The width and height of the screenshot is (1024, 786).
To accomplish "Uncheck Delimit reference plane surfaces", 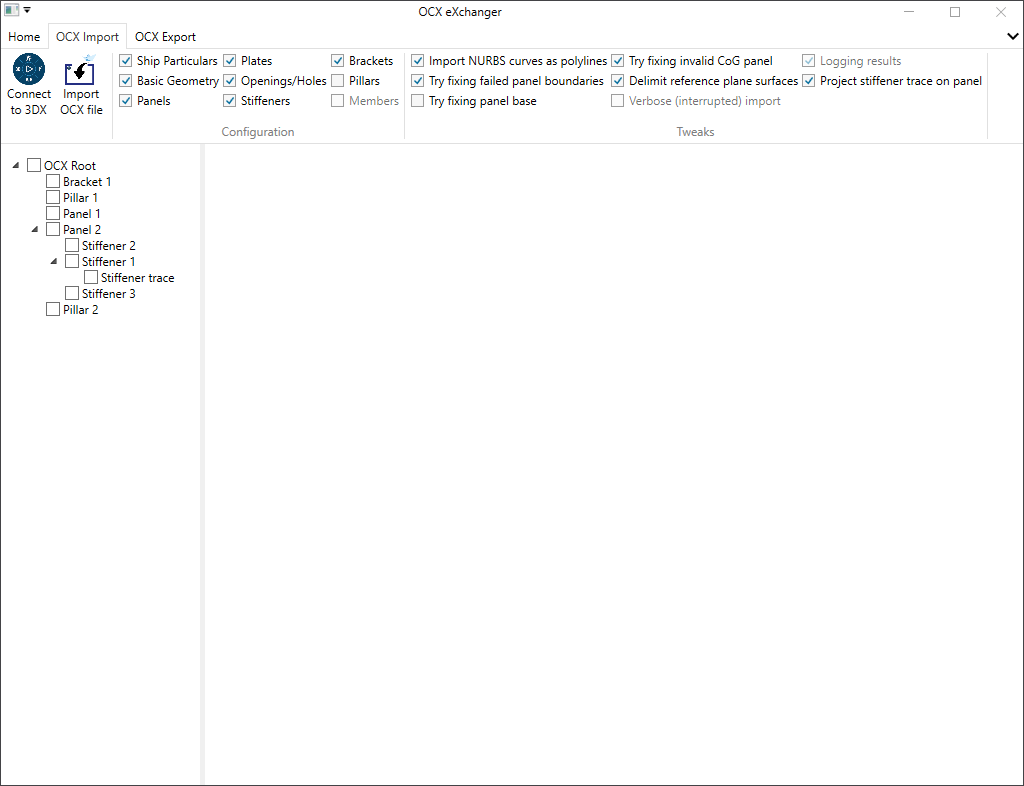I will click(618, 81).
